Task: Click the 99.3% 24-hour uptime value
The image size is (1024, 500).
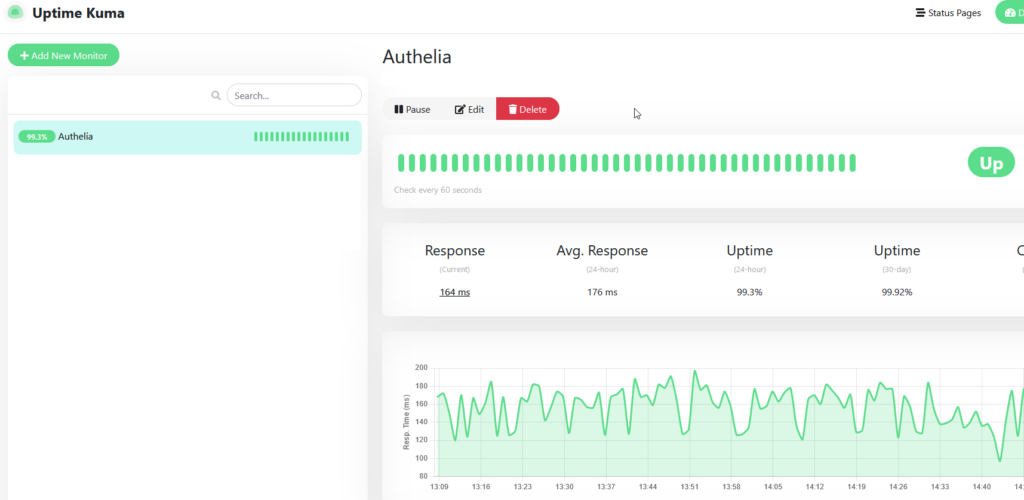Action: [x=750, y=292]
